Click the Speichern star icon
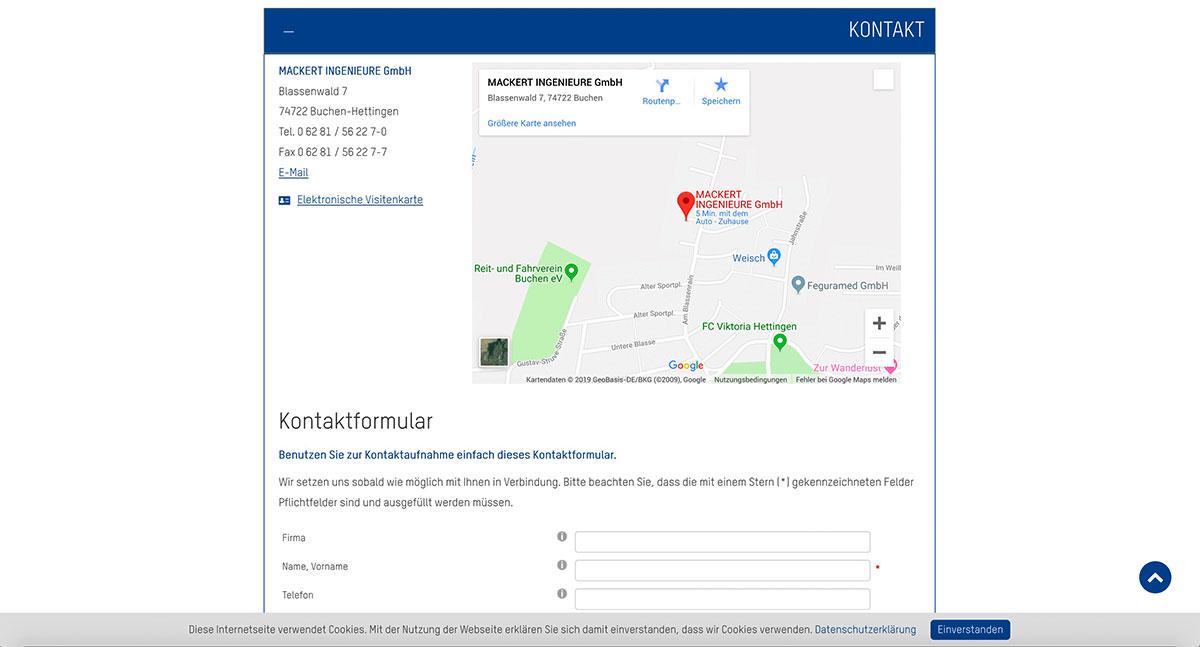The image size is (1200, 647). [721, 86]
